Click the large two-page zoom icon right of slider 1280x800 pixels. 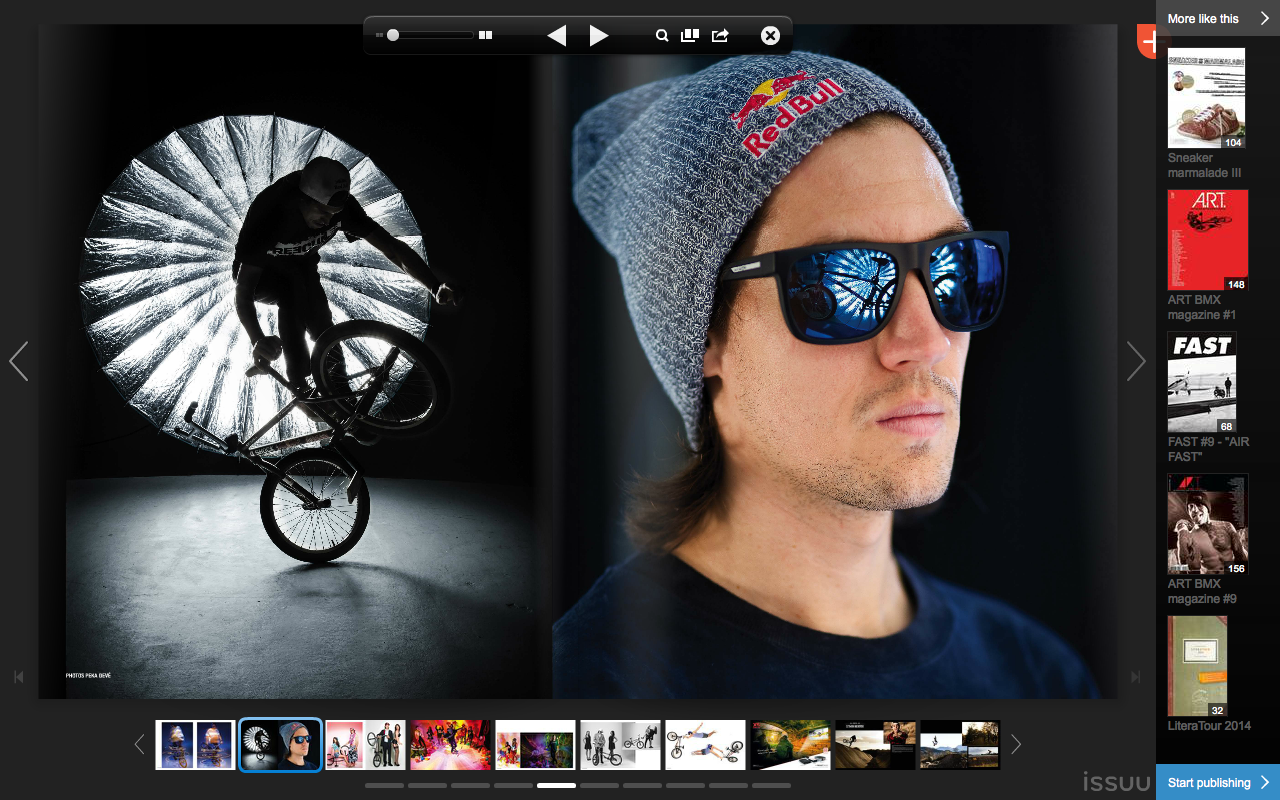point(485,35)
